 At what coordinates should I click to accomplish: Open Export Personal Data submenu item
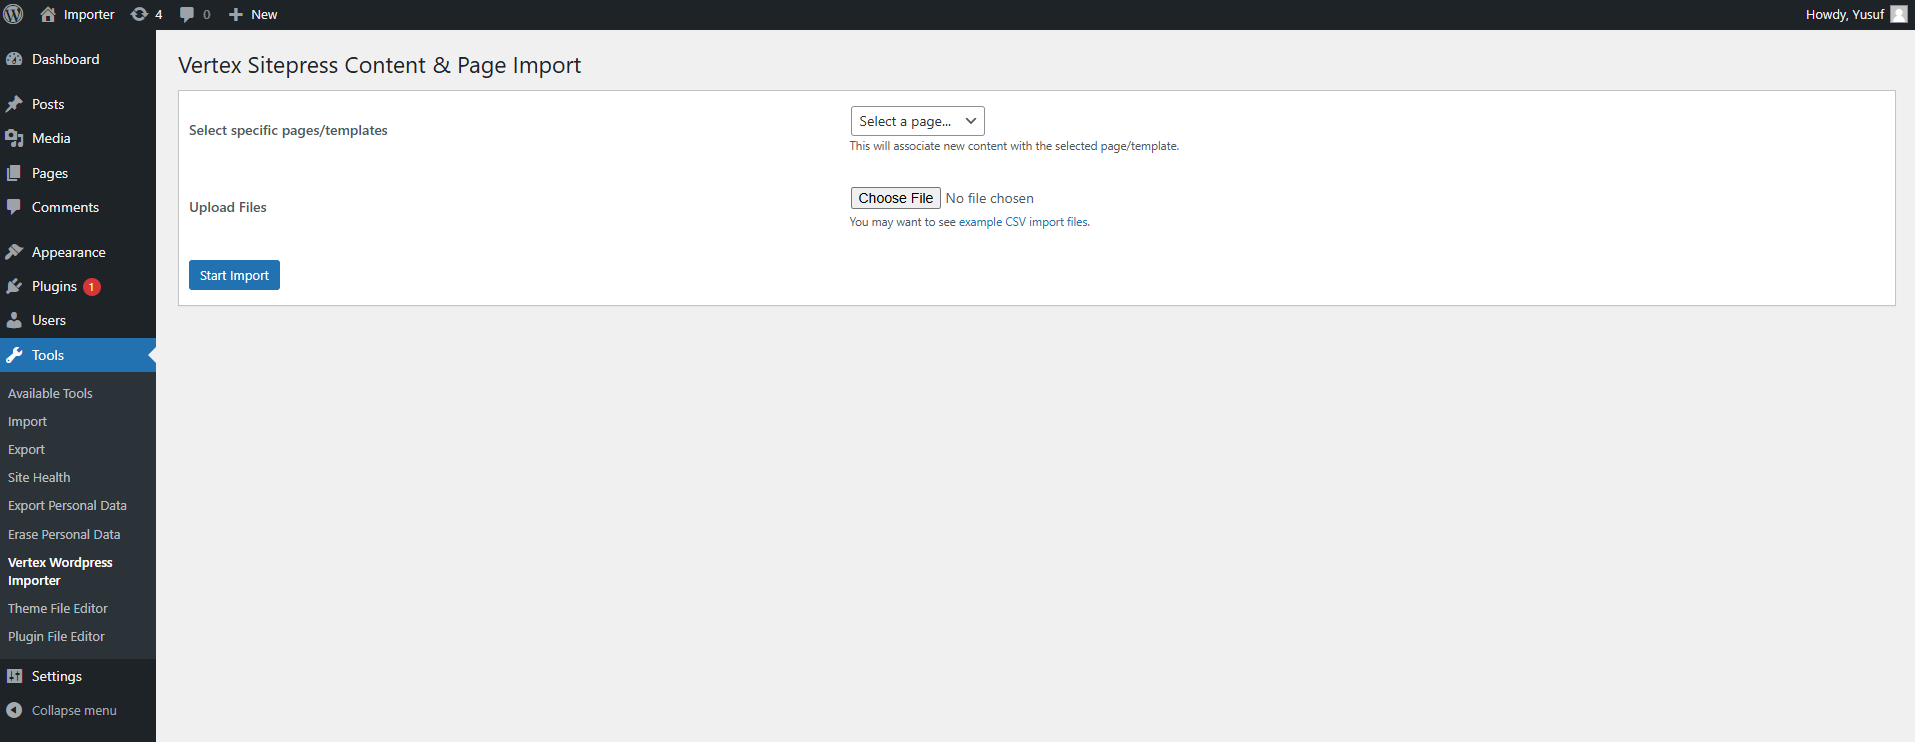[67, 505]
